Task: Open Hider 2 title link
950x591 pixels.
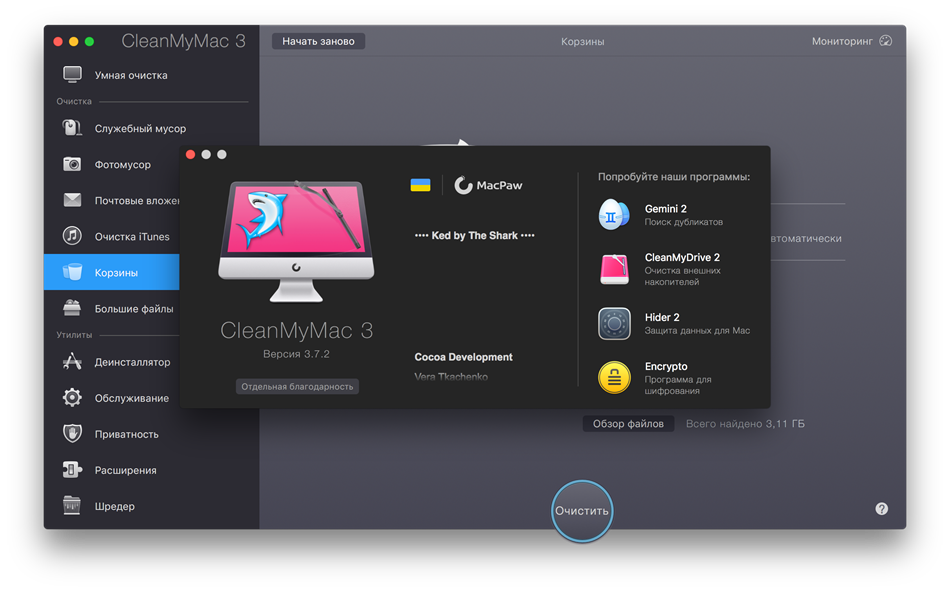Action: pos(662,318)
